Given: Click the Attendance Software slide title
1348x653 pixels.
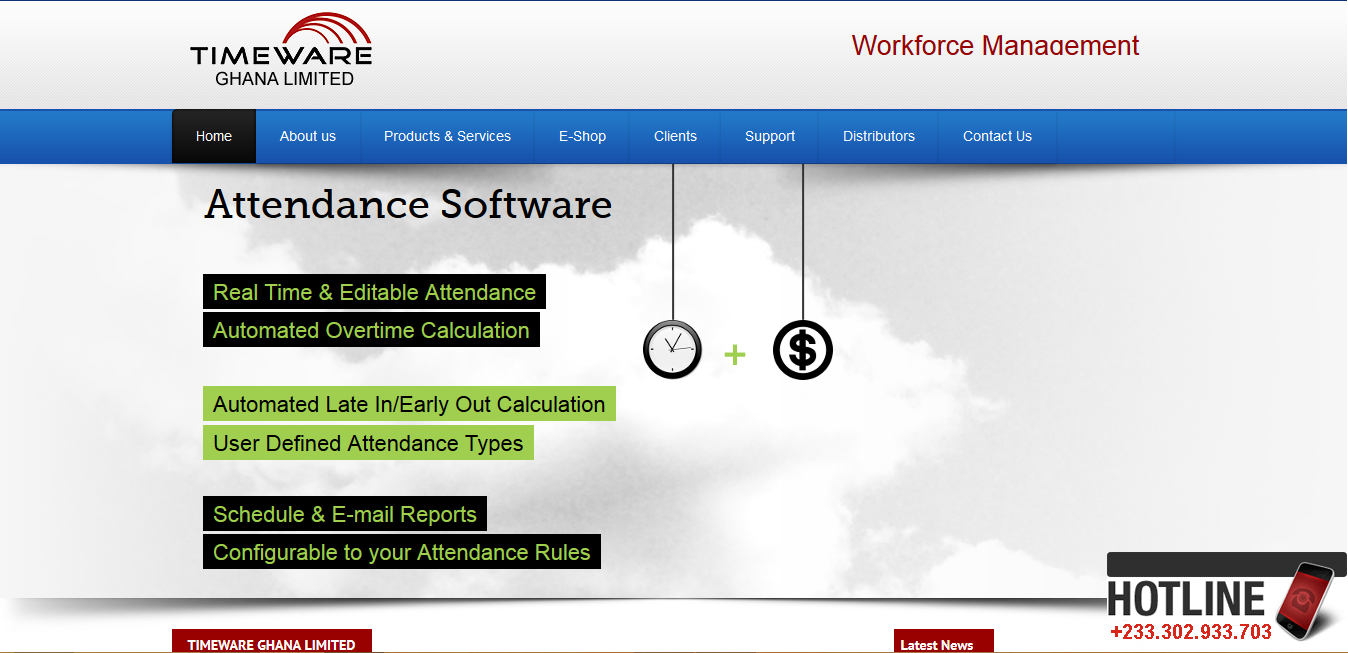Looking at the screenshot, I should (x=408, y=204).
